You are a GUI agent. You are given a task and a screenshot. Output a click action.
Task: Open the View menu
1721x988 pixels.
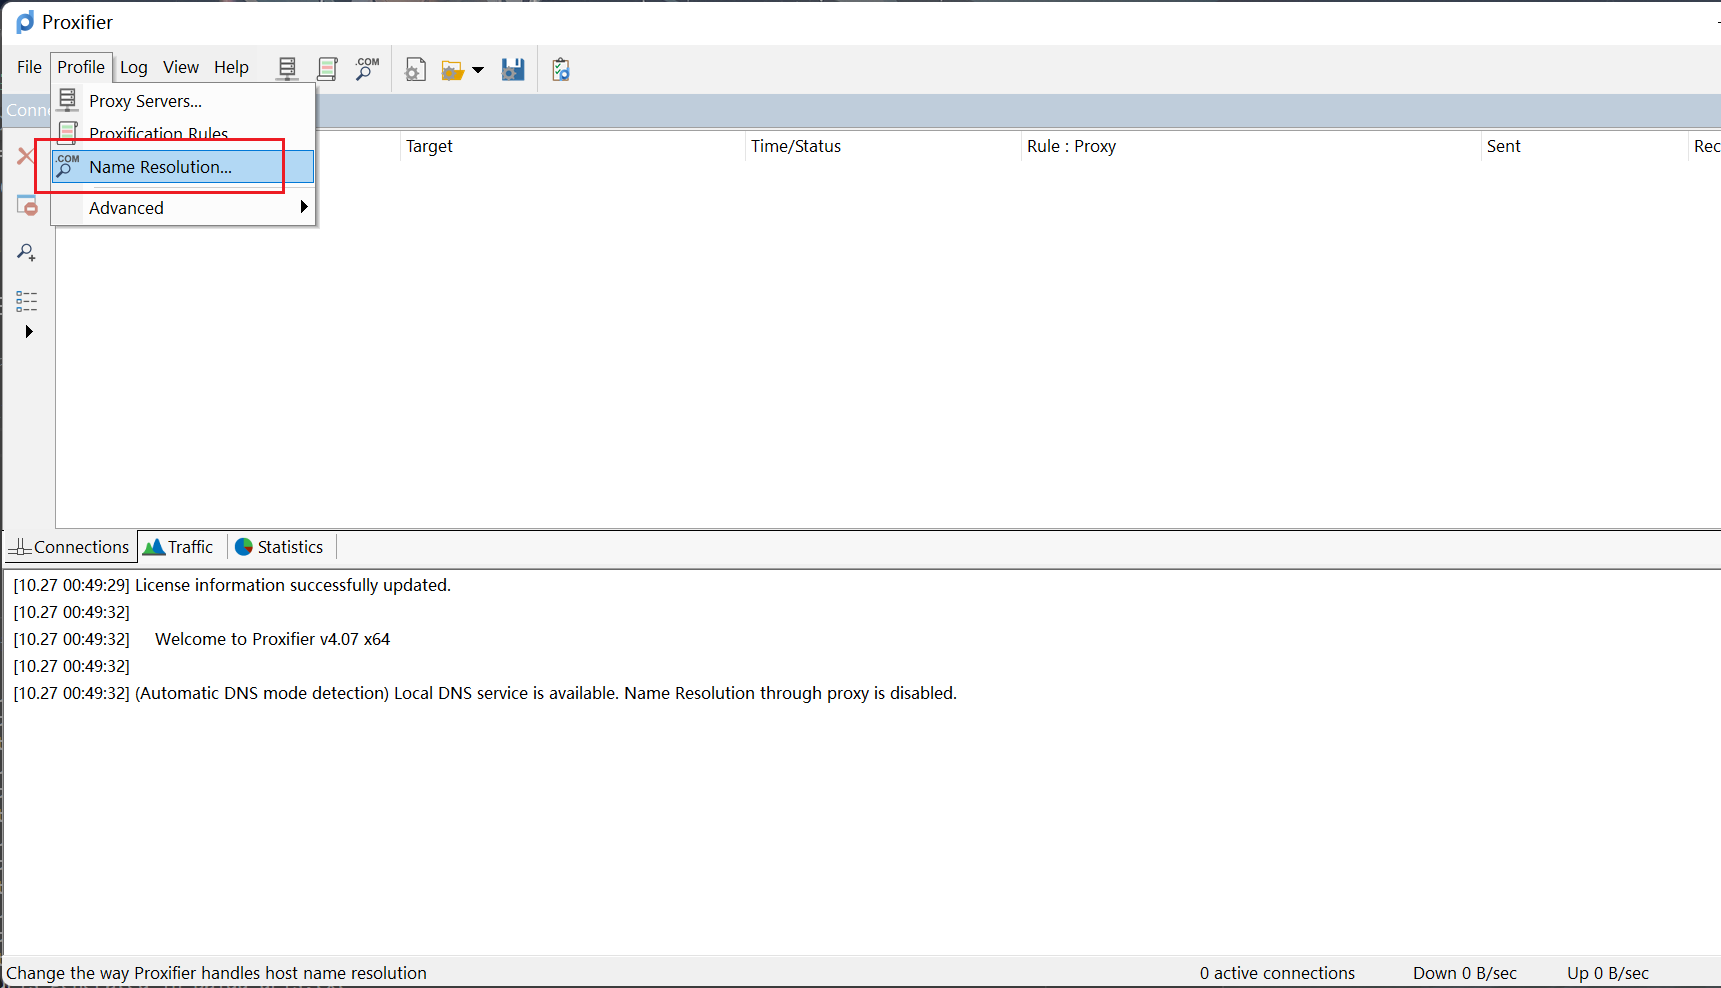(181, 67)
